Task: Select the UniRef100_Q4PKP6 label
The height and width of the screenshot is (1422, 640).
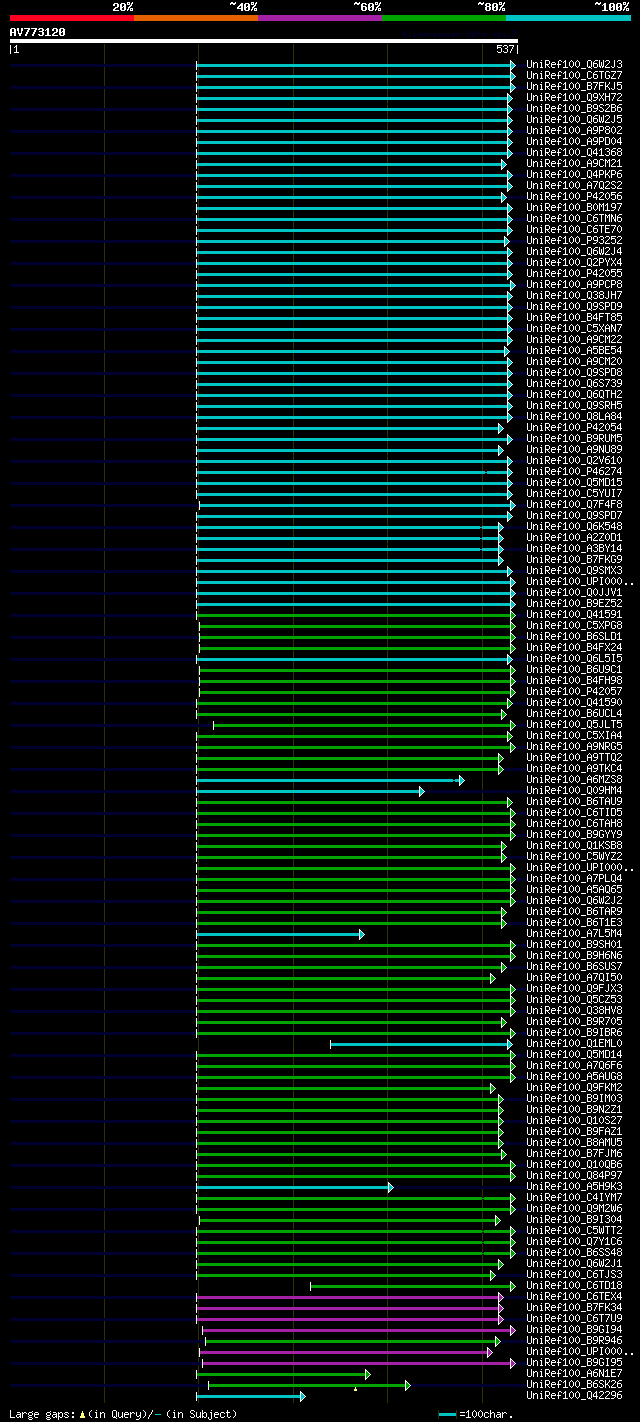Action: pyautogui.click(x=574, y=174)
